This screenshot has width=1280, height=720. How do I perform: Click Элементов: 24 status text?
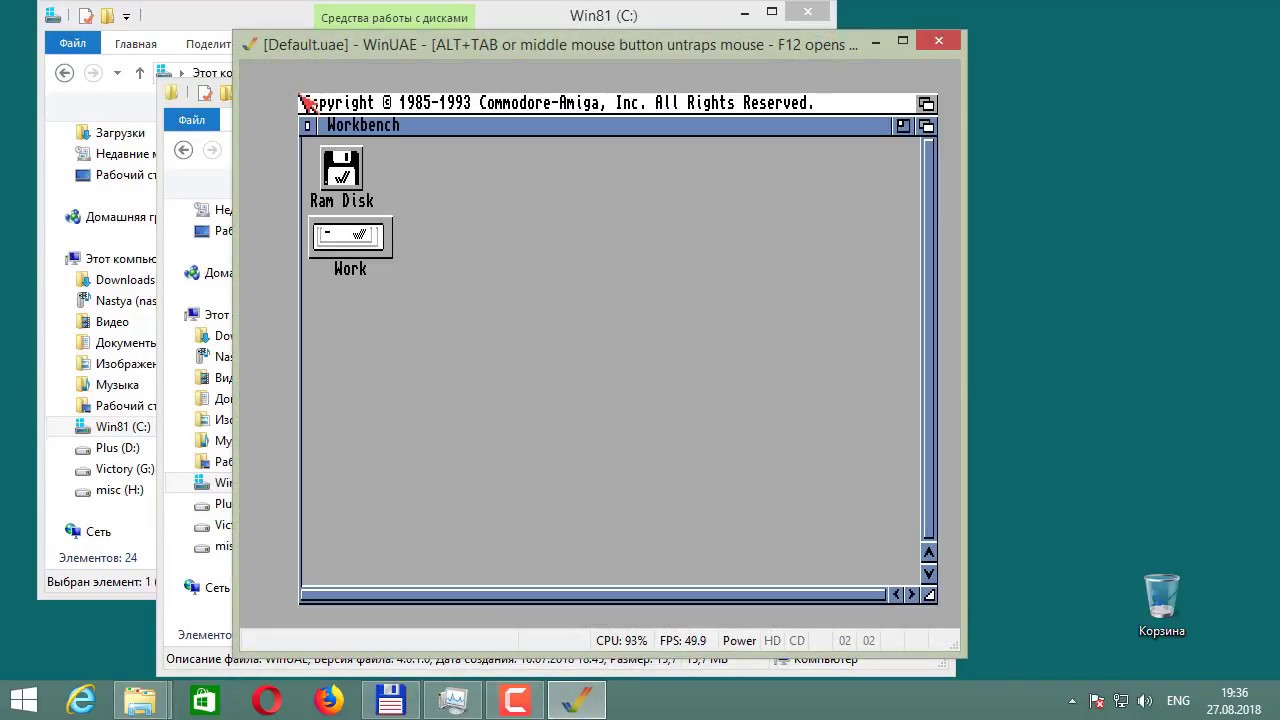pos(98,558)
